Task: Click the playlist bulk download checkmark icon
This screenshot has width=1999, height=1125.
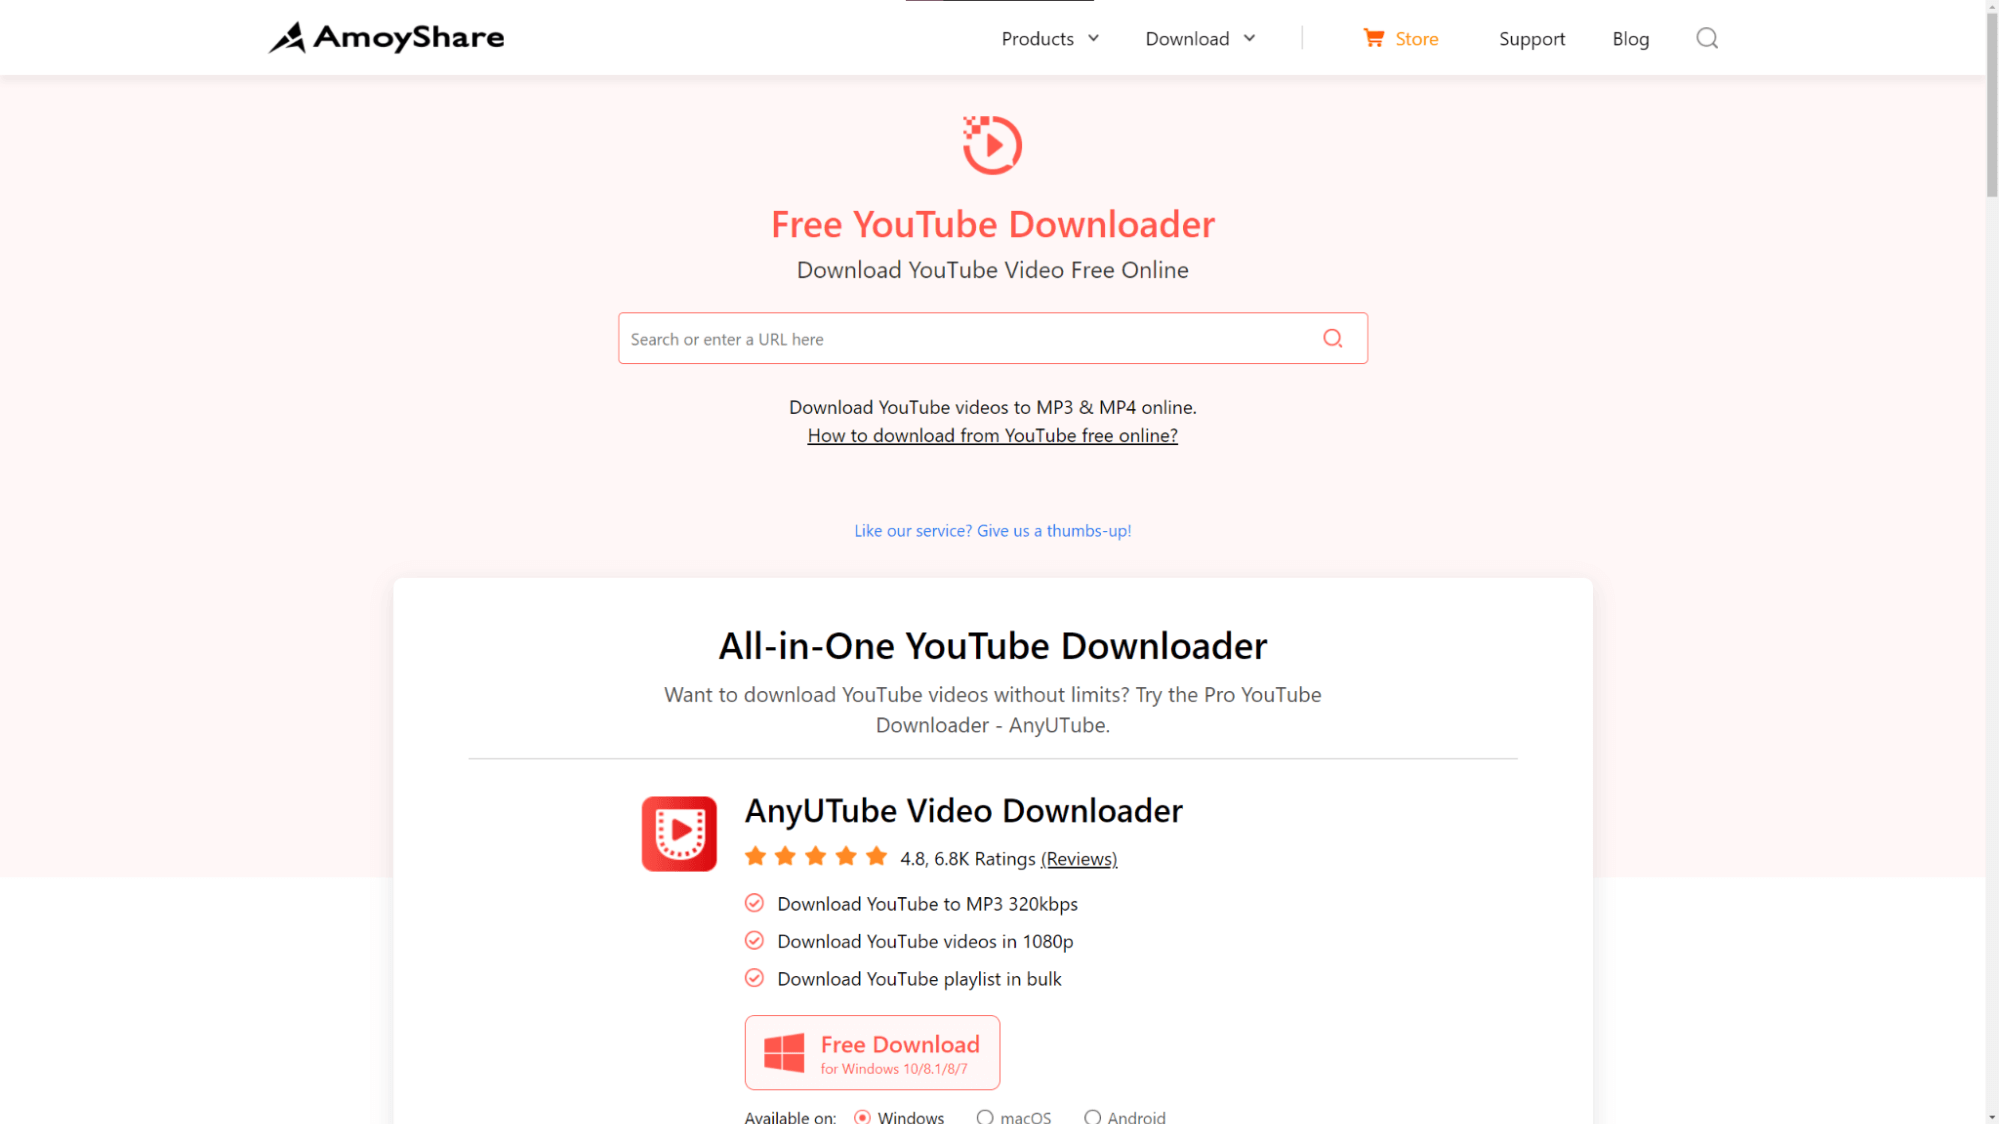Action: click(x=754, y=977)
